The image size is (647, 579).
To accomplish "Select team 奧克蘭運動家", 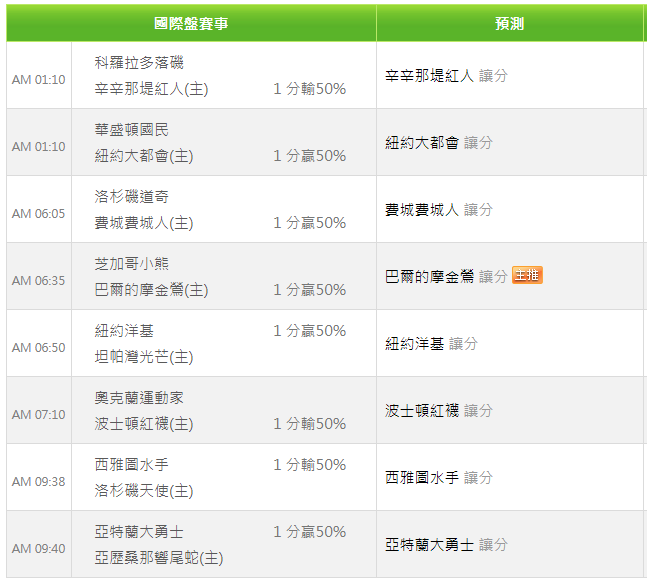I will tap(139, 397).
